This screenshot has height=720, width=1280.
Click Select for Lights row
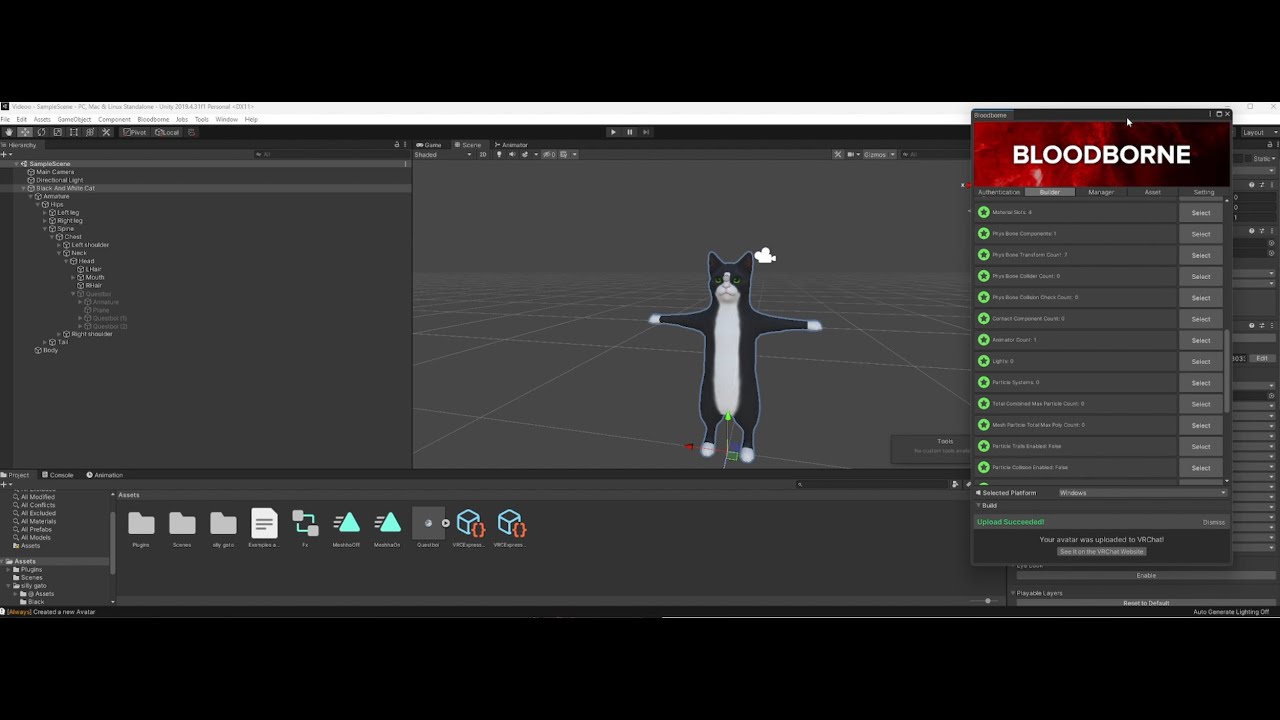pyautogui.click(x=1201, y=361)
